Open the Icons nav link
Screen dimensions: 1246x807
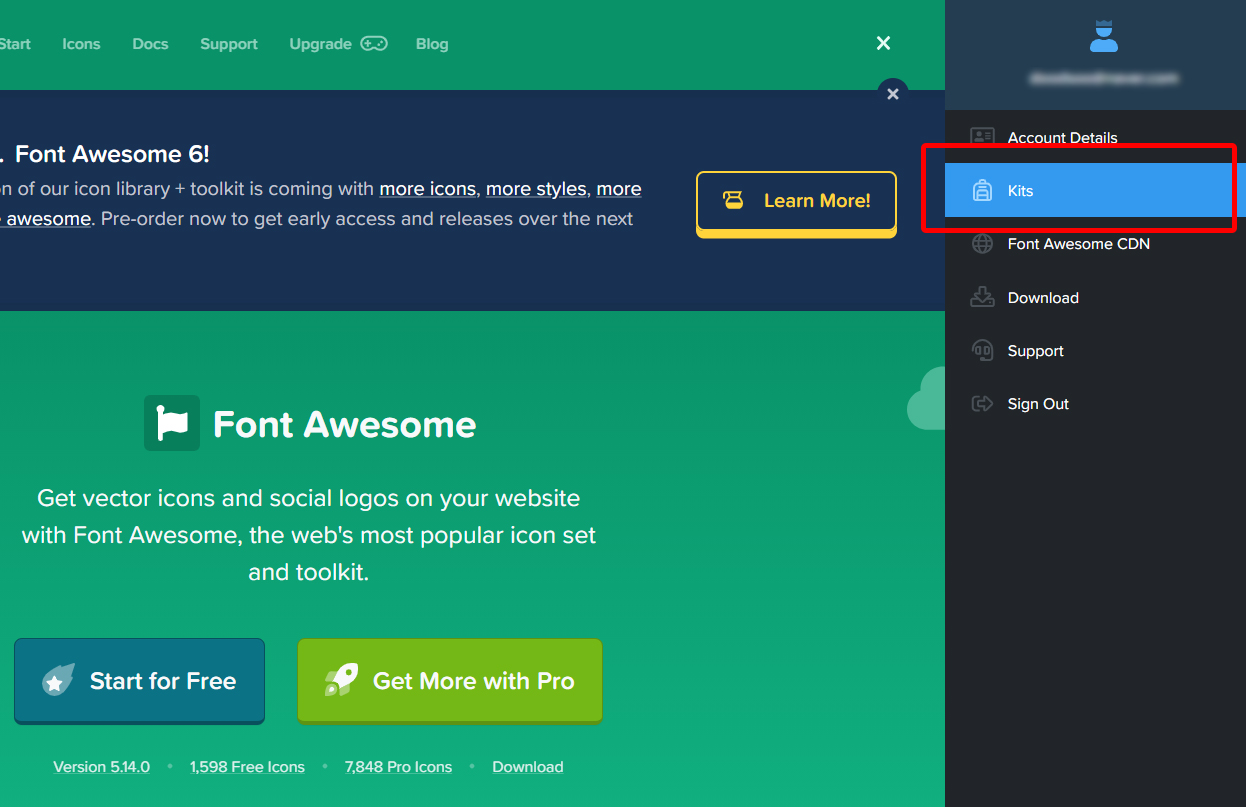point(81,44)
